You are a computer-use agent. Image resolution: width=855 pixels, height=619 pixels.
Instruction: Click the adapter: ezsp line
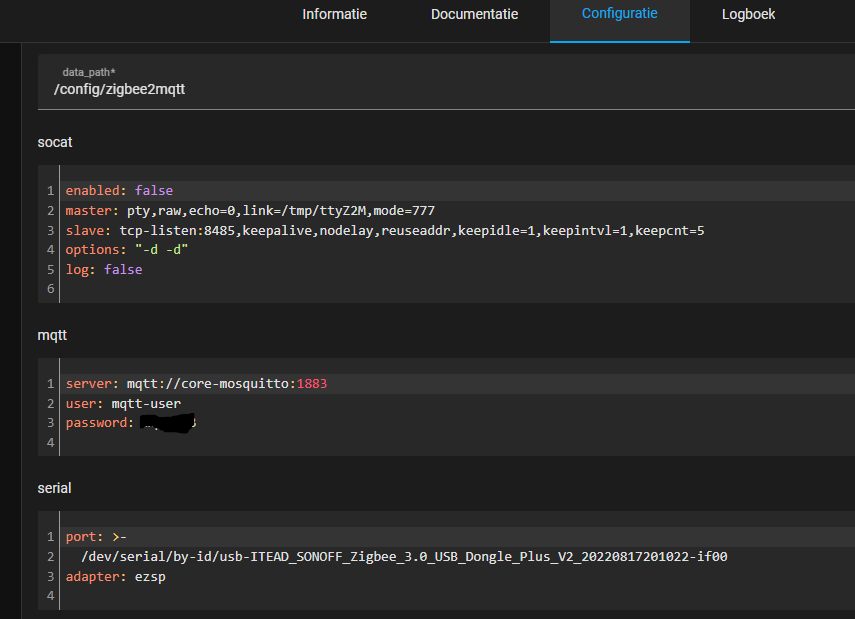[x=115, y=576]
